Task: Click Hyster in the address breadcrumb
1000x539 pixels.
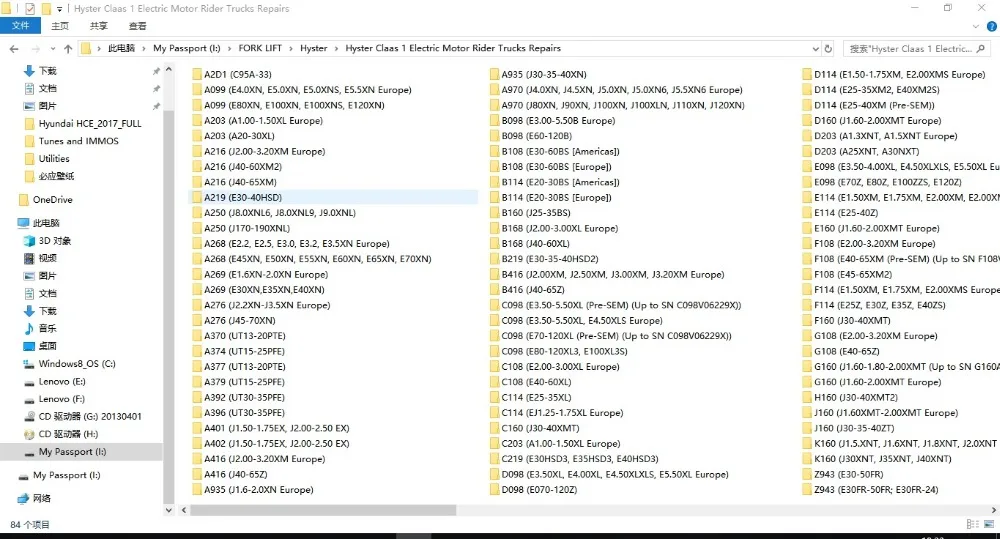Action: pos(314,48)
